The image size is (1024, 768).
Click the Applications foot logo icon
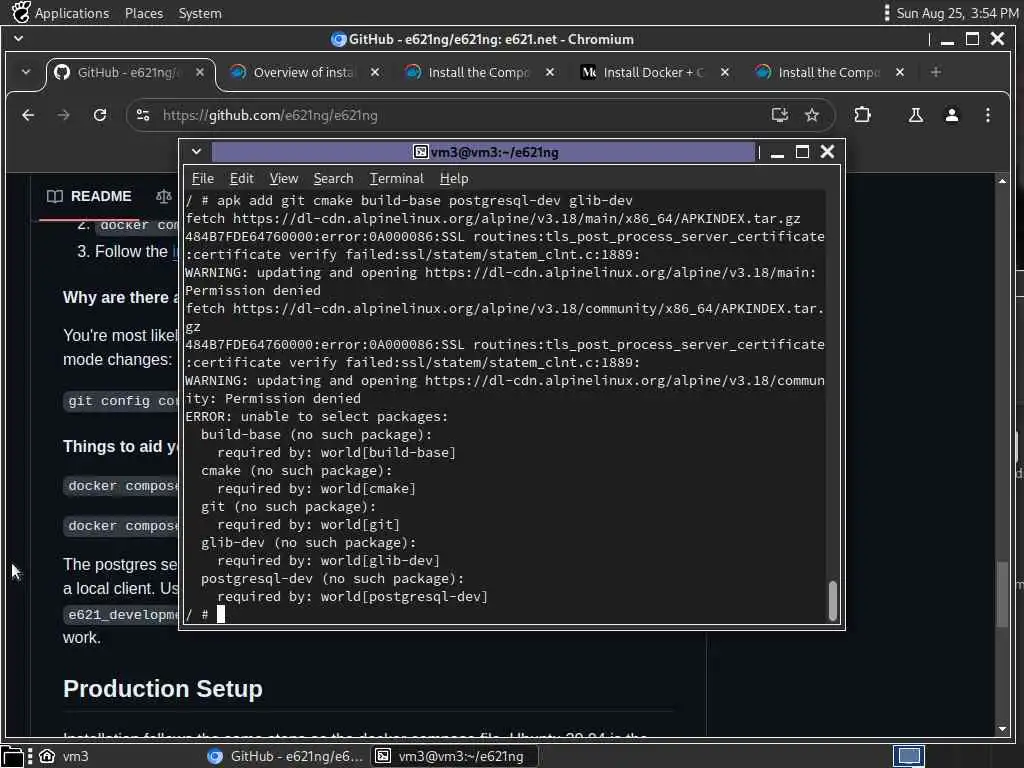coord(22,12)
